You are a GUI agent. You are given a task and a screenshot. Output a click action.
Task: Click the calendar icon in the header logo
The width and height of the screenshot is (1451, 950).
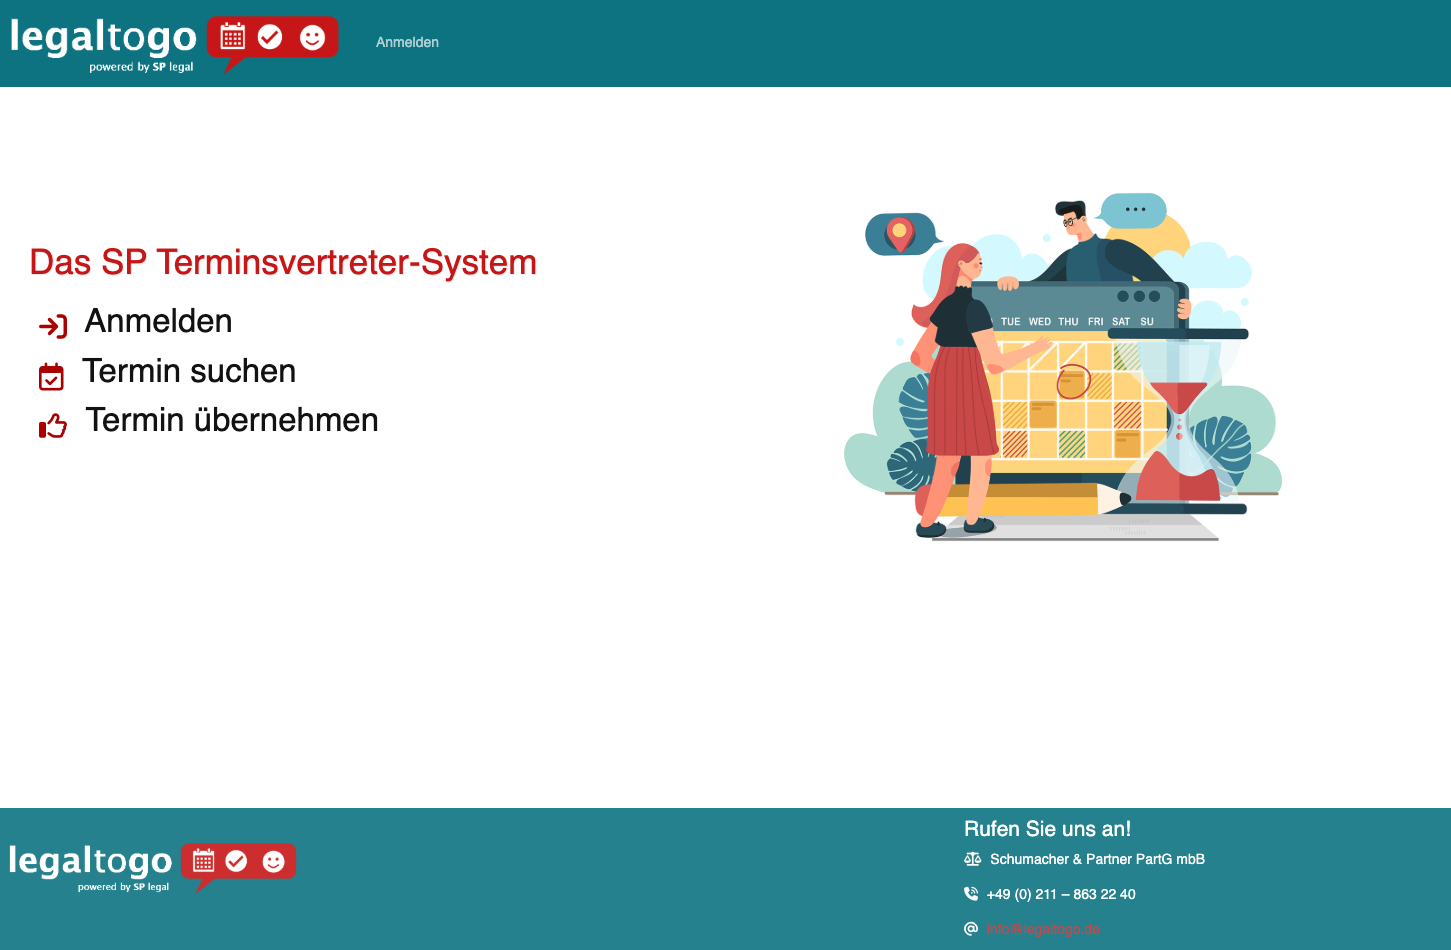(233, 37)
